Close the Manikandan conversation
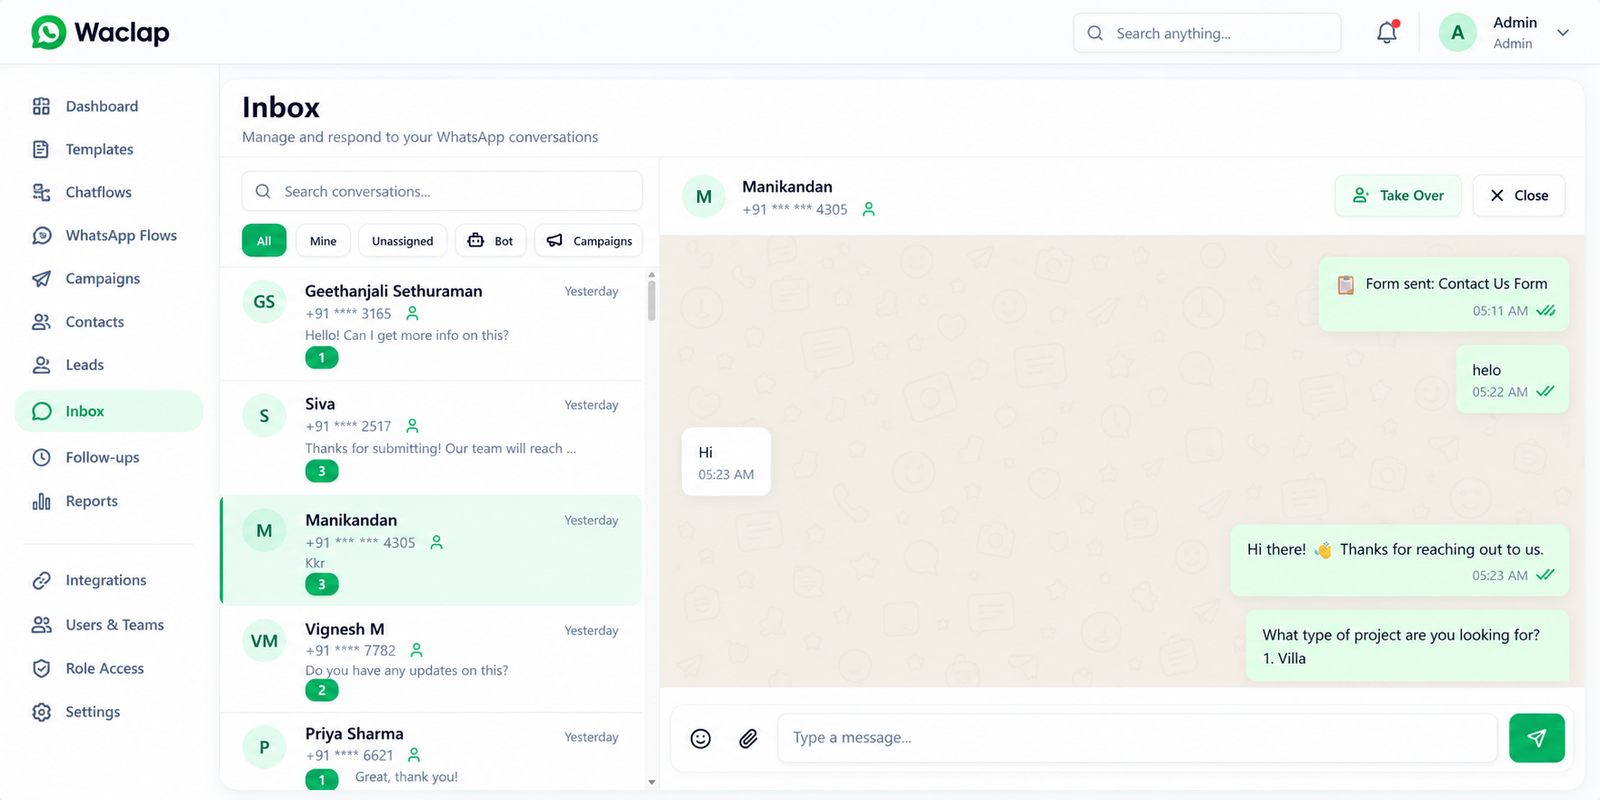The height and width of the screenshot is (800, 1600). click(x=1519, y=196)
